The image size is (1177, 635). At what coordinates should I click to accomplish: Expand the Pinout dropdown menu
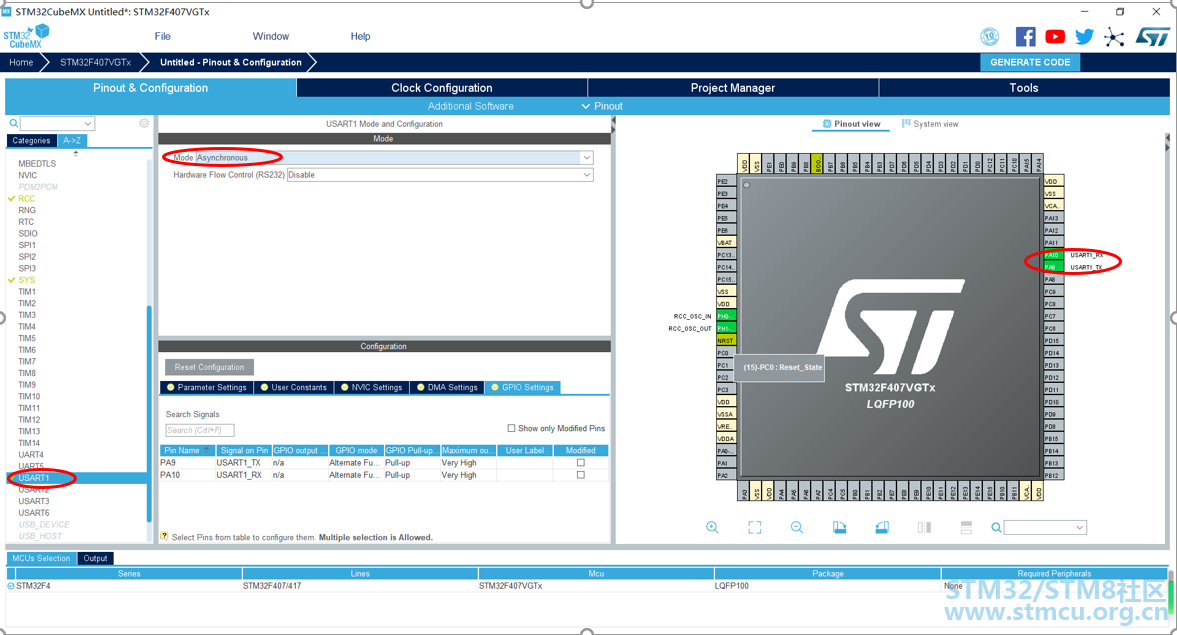point(602,106)
